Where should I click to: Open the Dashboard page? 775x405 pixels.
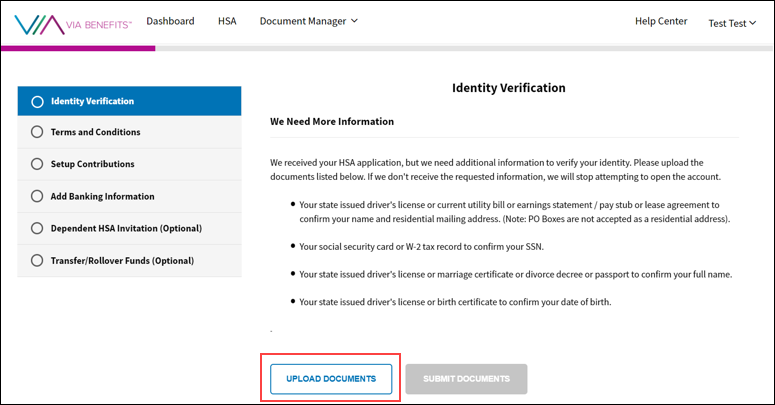click(x=171, y=21)
